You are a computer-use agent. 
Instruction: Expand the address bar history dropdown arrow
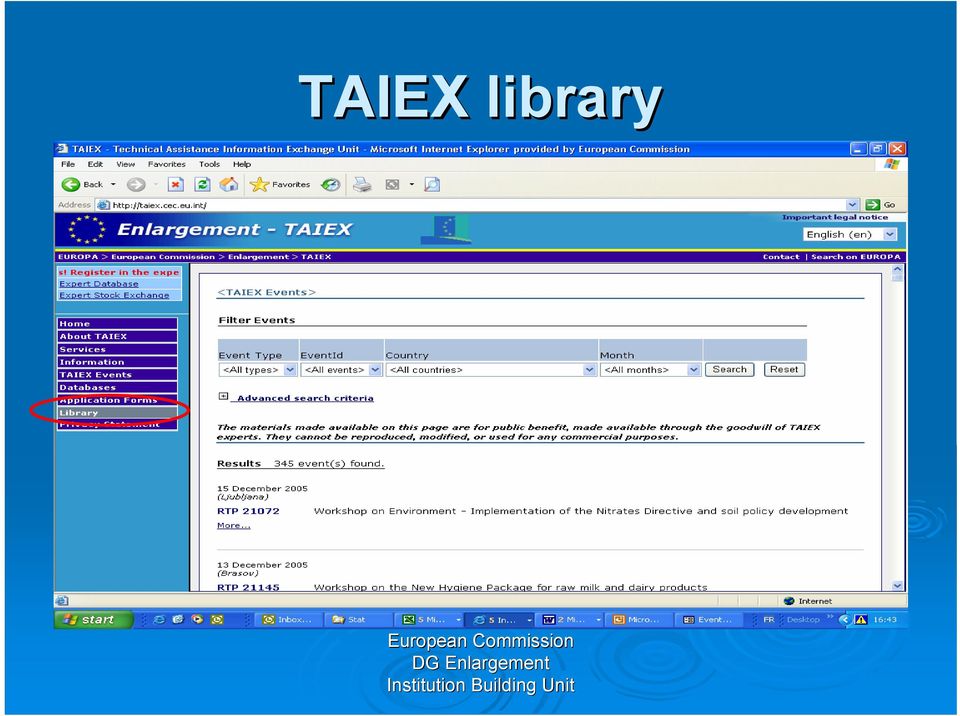(852, 205)
